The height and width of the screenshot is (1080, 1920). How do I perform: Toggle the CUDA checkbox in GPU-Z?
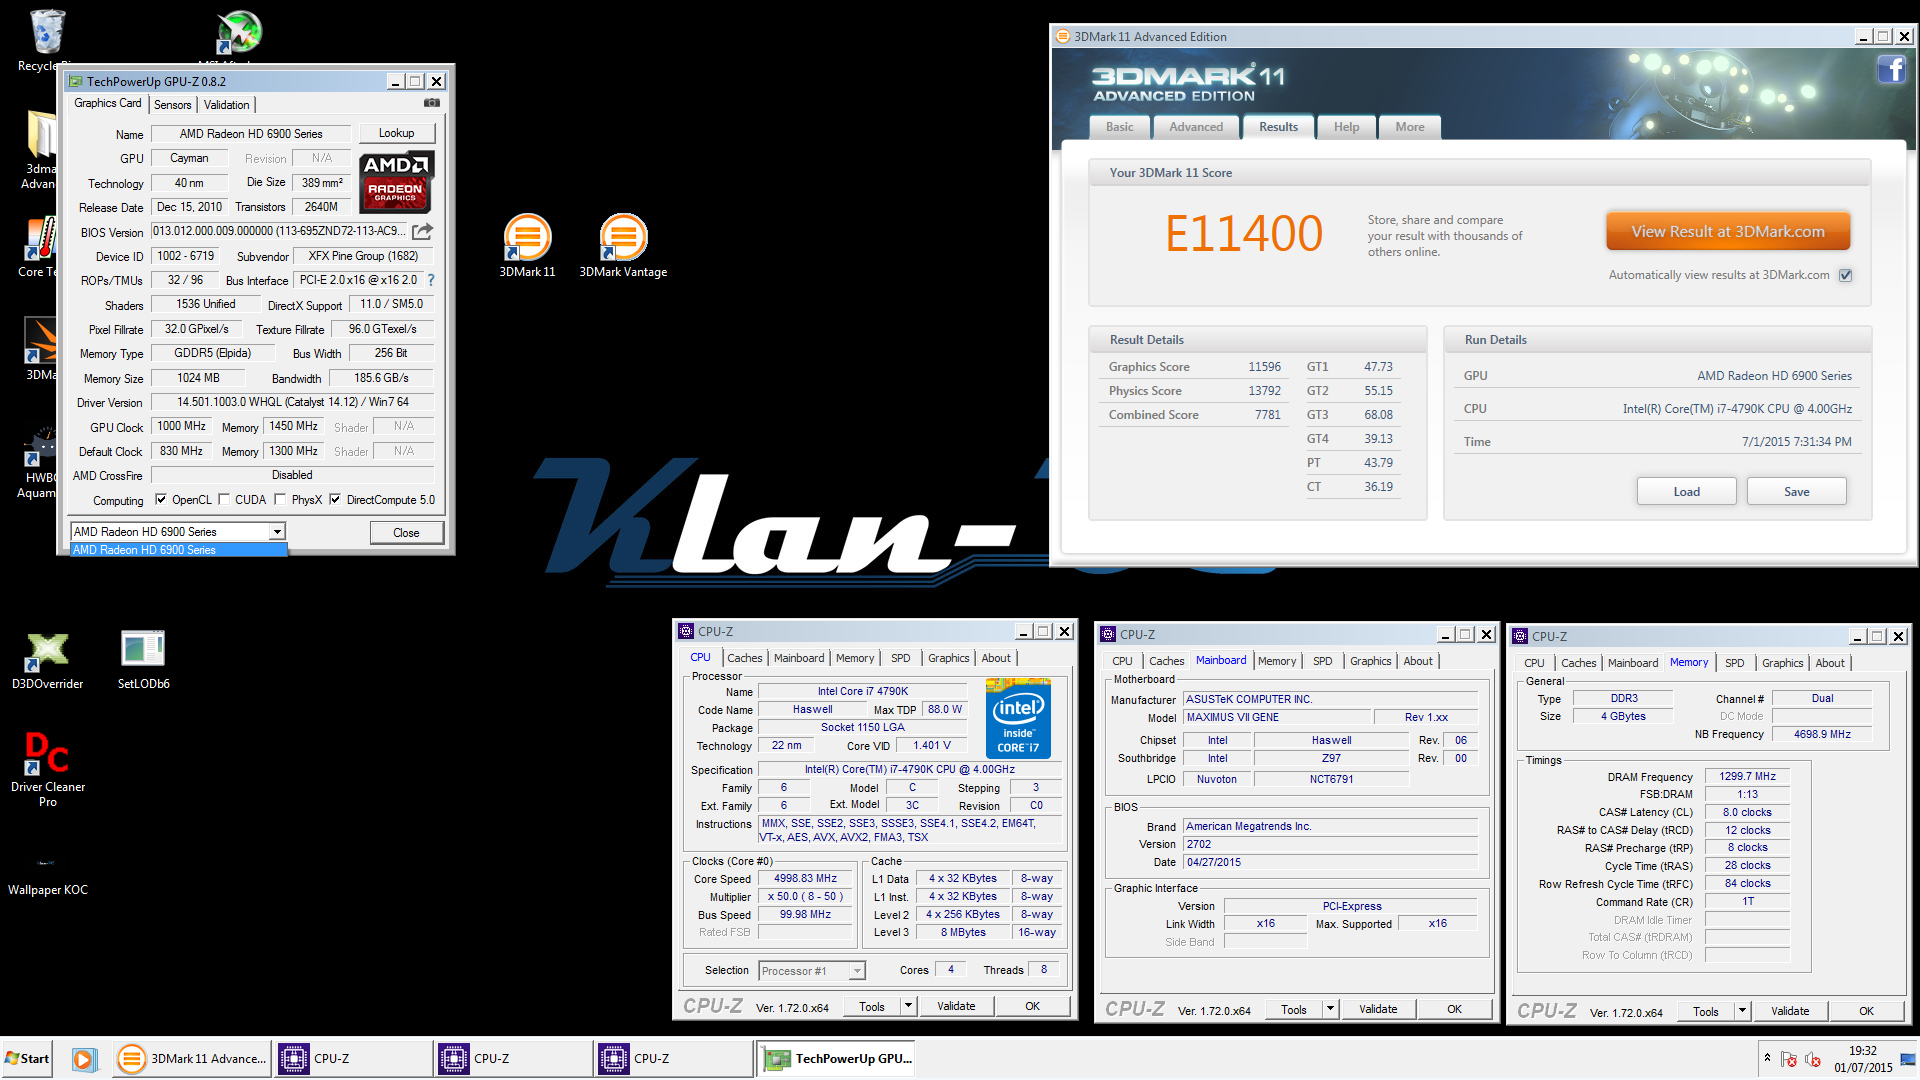(224, 499)
